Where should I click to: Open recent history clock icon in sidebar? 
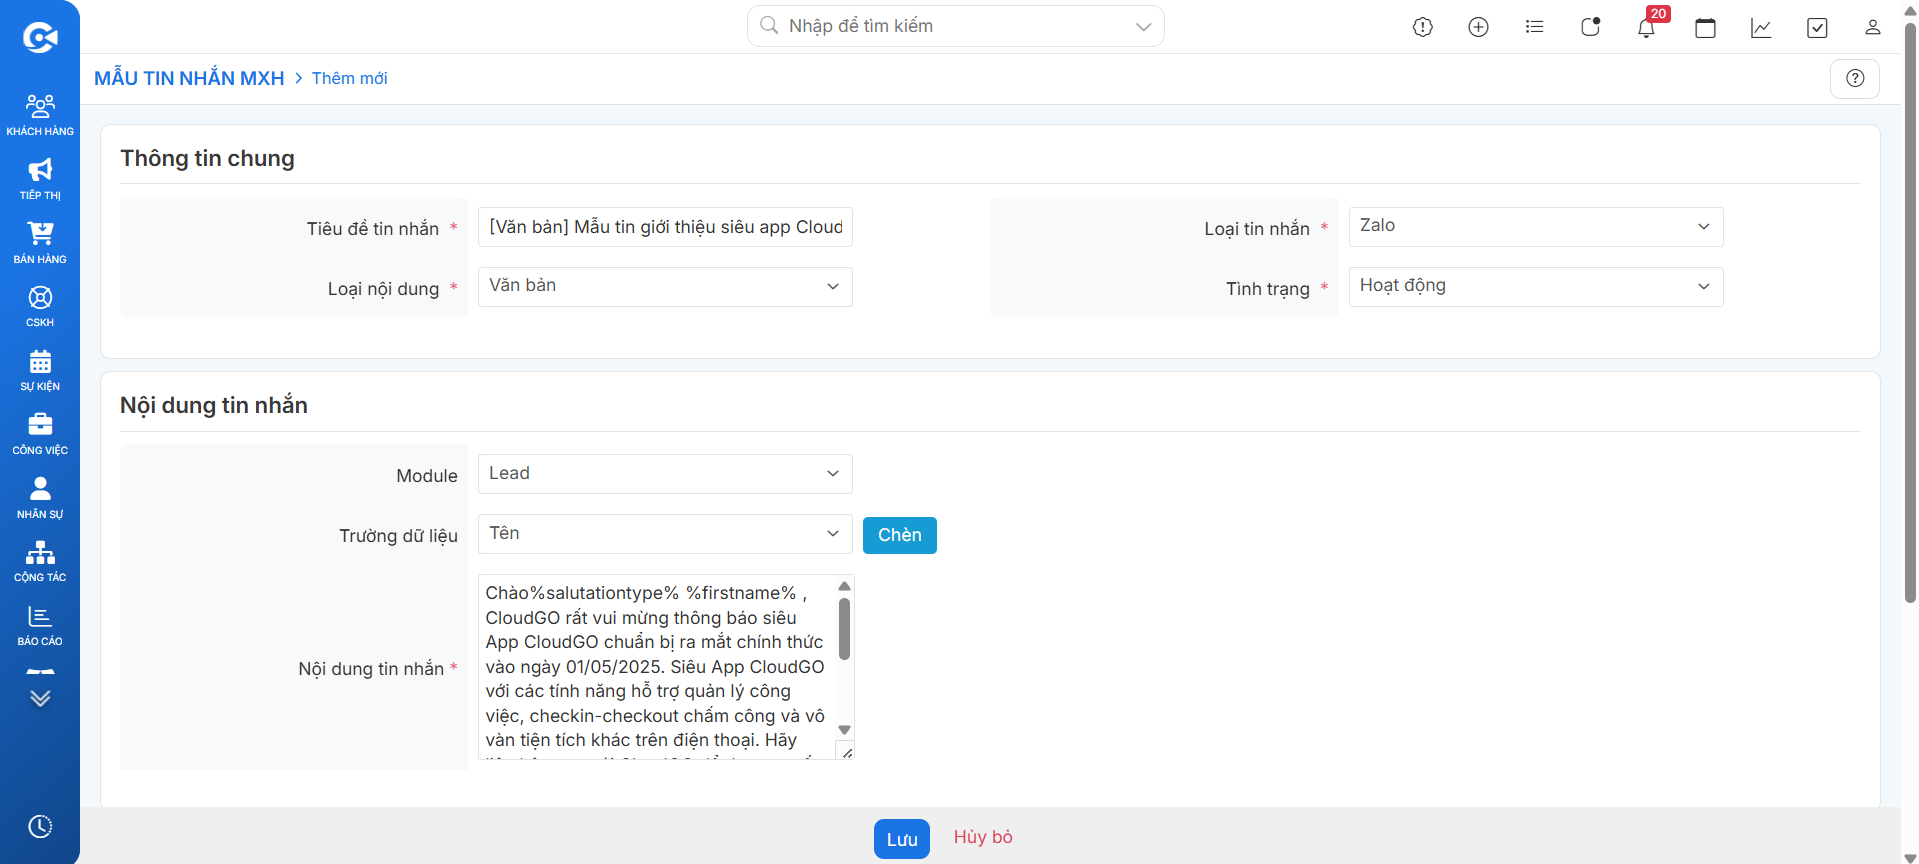tap(40, 826)
